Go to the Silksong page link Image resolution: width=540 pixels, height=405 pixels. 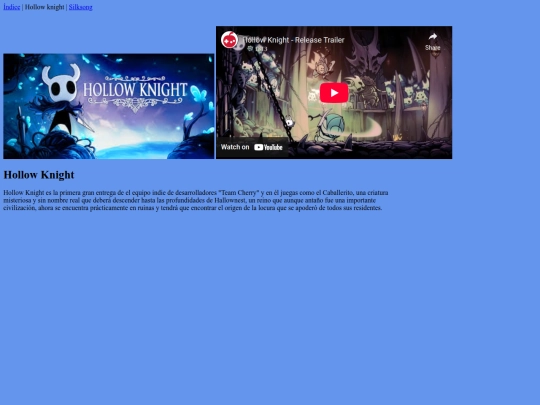pos(81,7)
